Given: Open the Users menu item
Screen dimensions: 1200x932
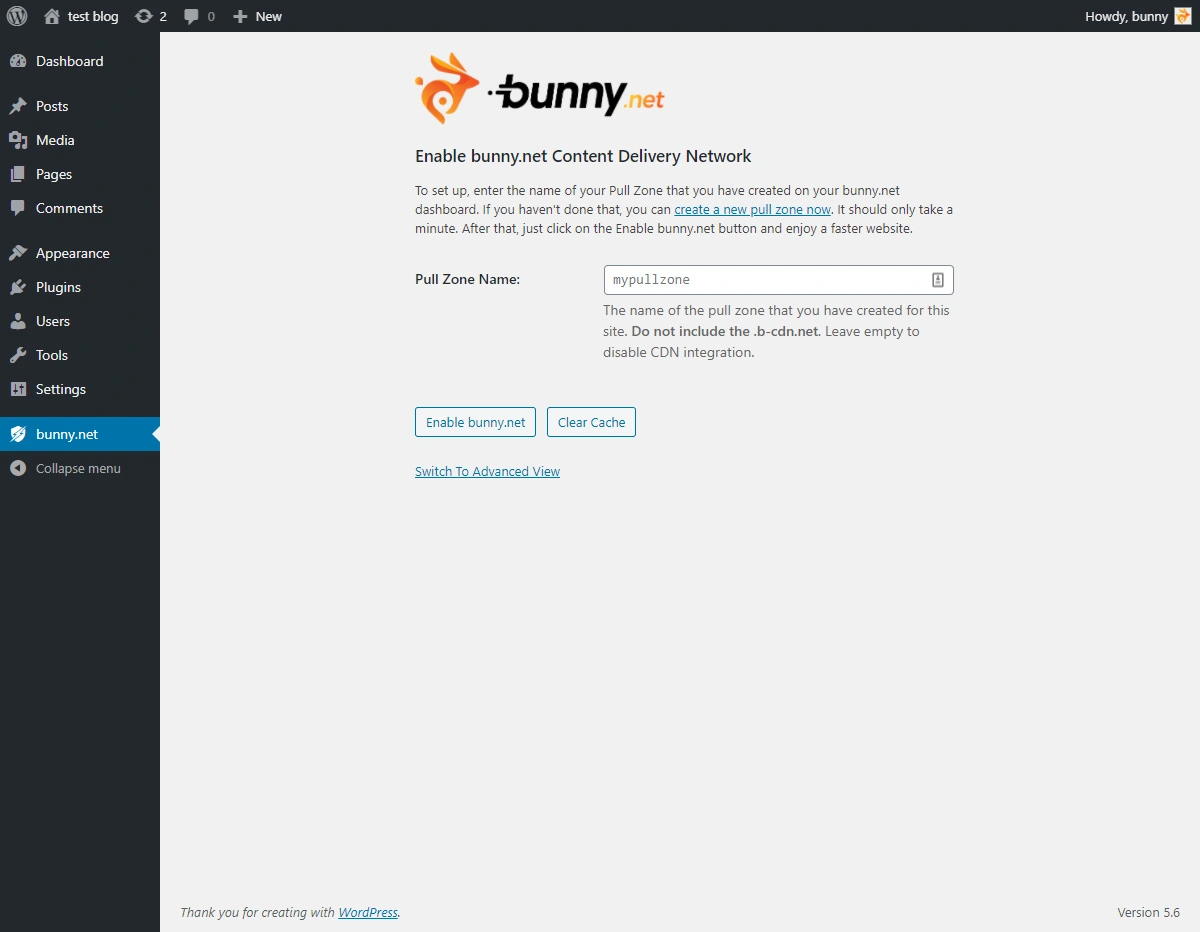Looking at the screenshot, I should tap(80, 321).
